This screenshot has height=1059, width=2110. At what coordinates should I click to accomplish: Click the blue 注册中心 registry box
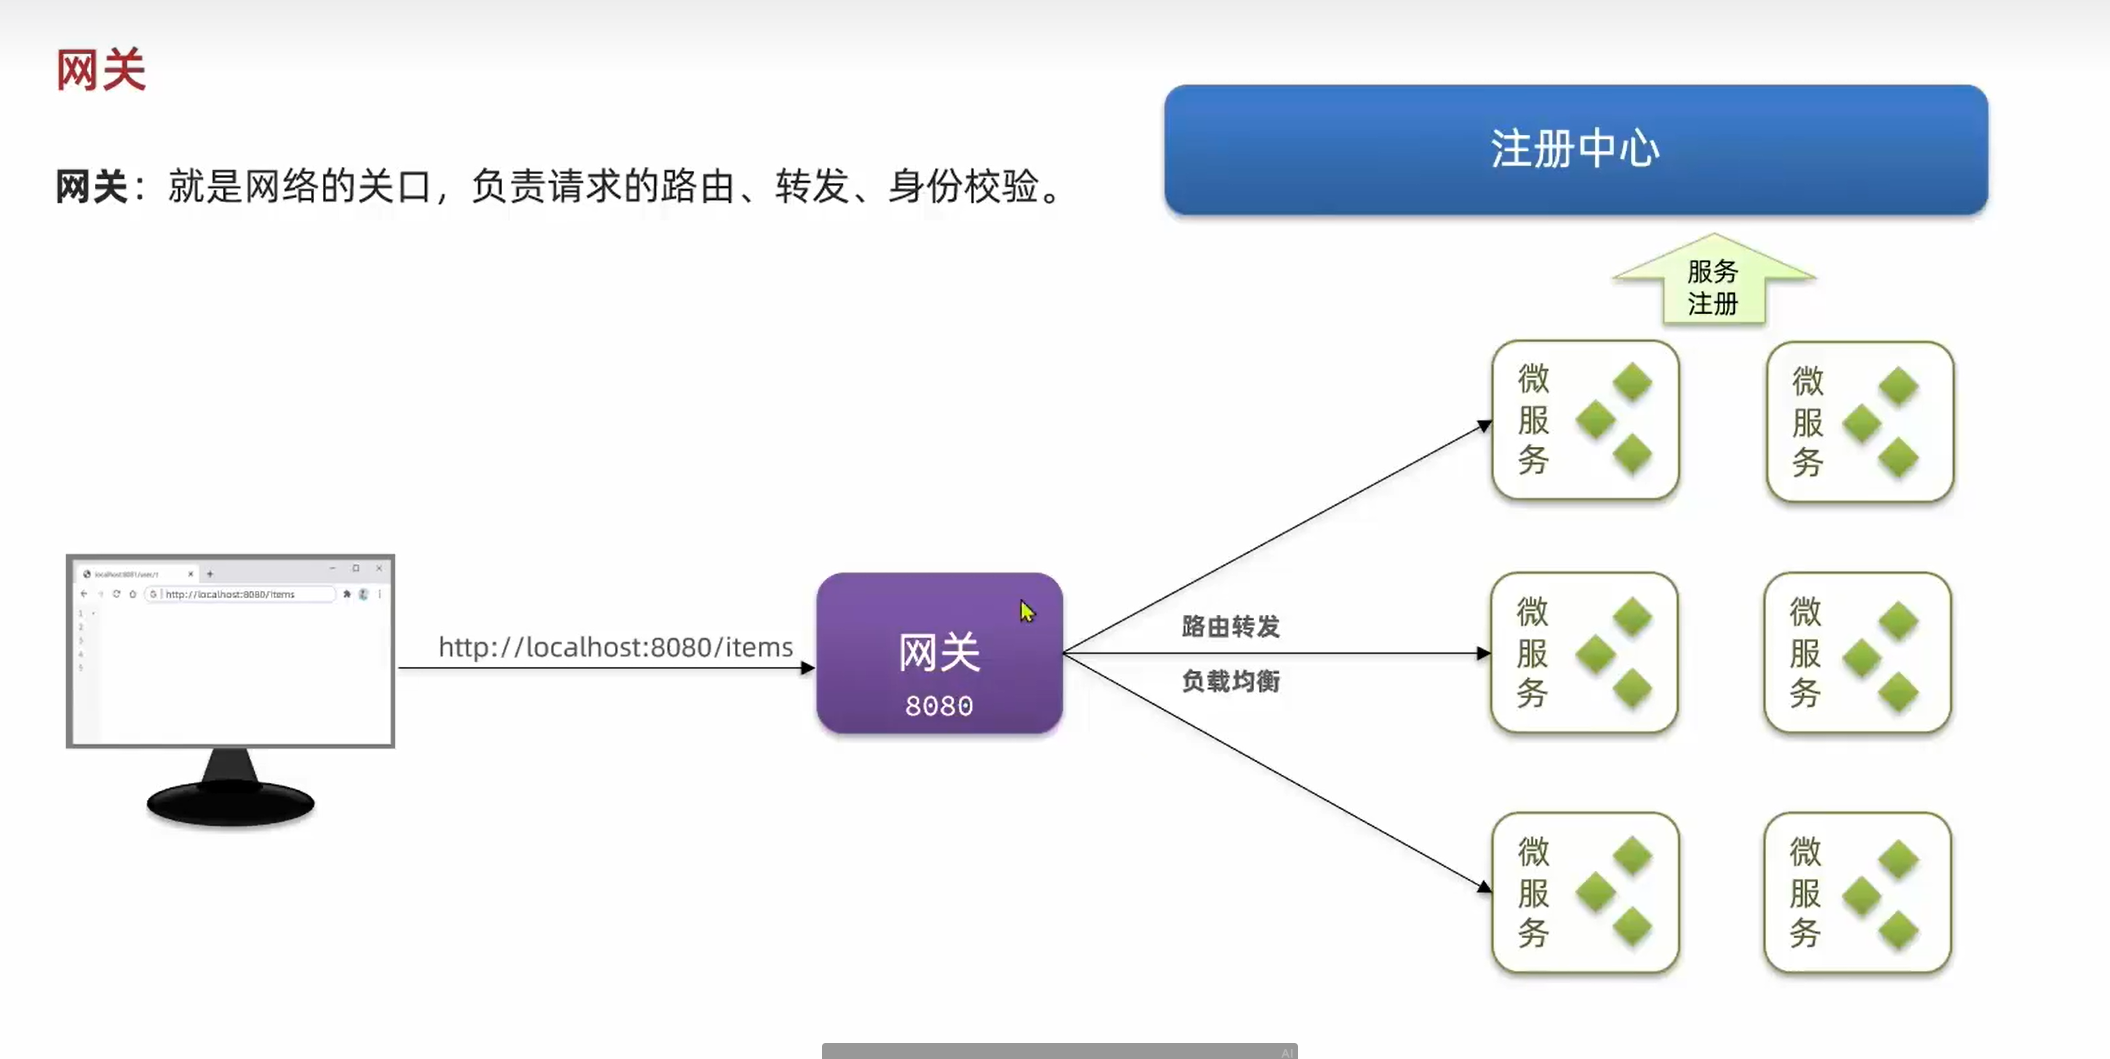[x=1576, y=150]
